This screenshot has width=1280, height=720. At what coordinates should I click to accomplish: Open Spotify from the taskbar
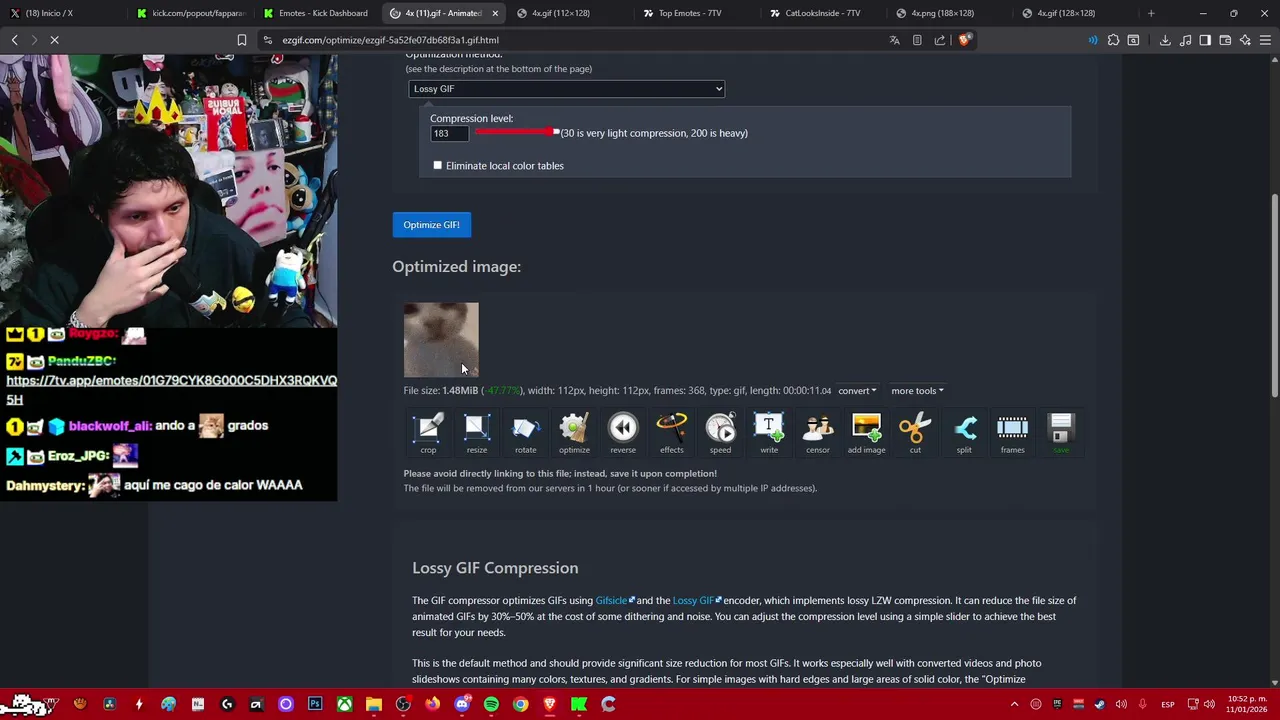click(x=491, y=704)
